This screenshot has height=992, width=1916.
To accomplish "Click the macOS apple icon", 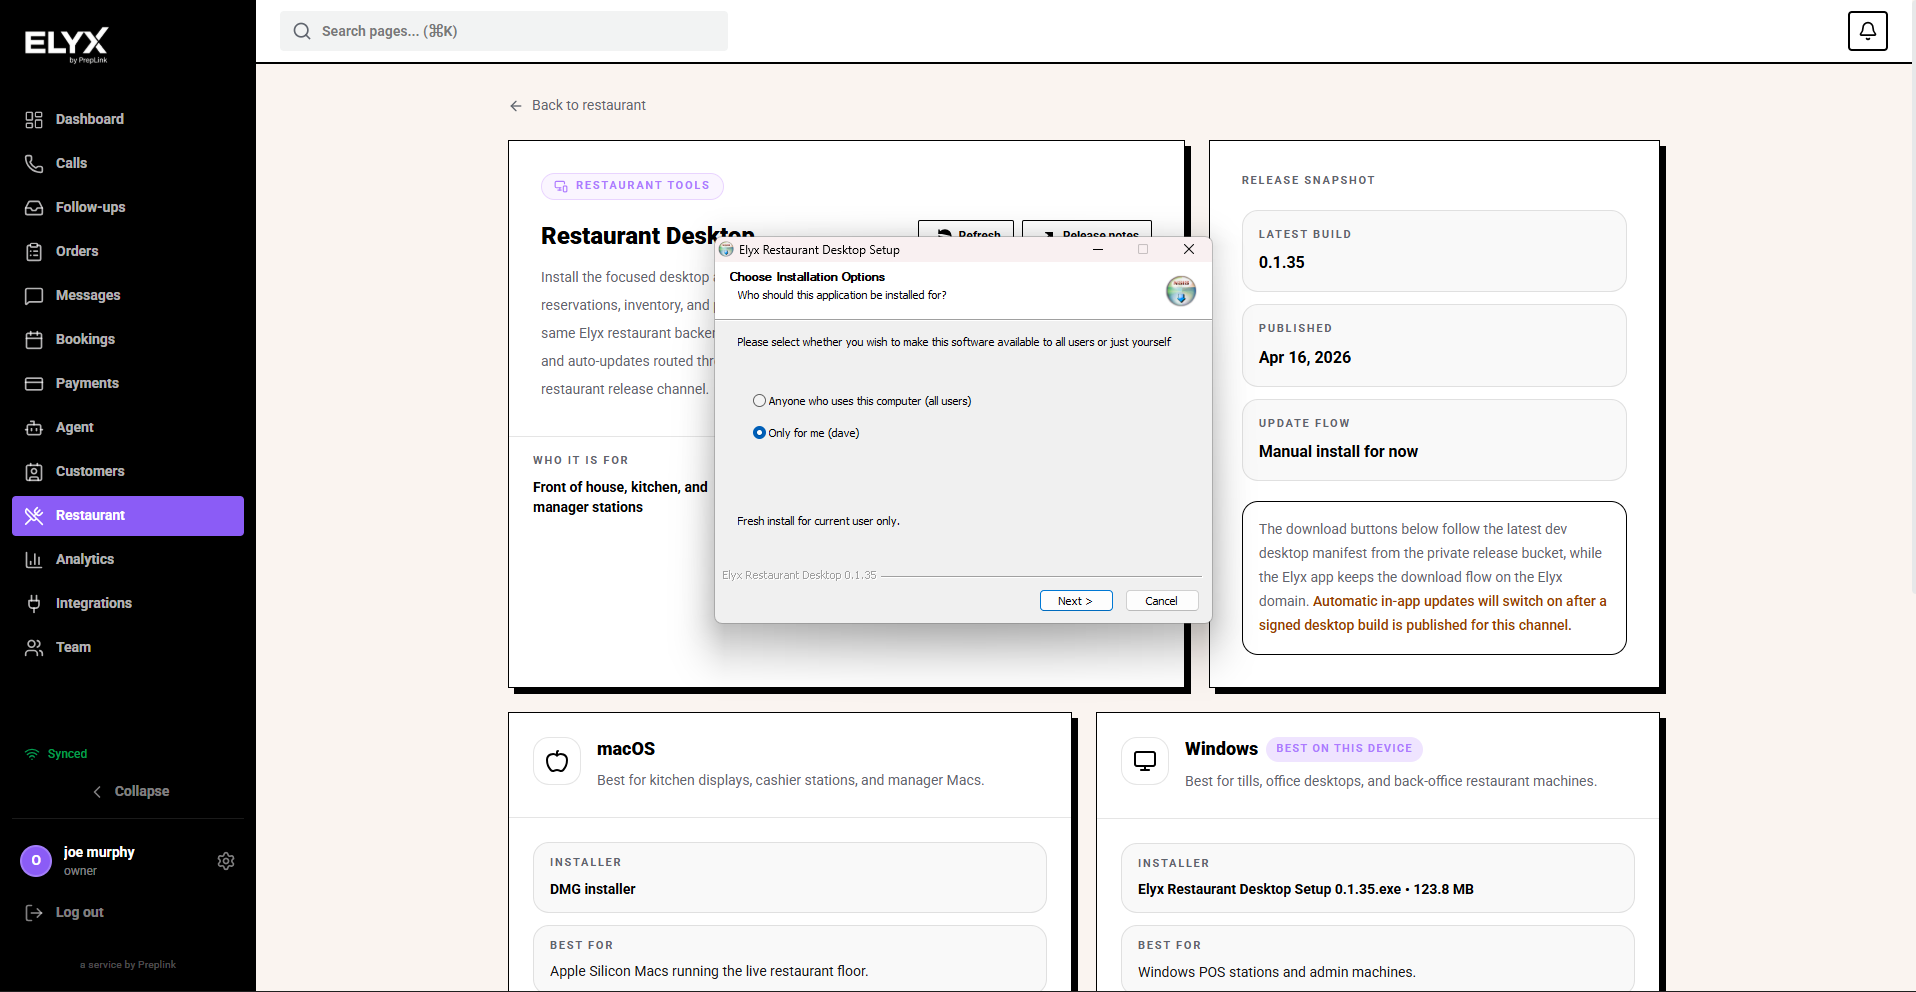I will pyautogui.click(x=557, y=762).
